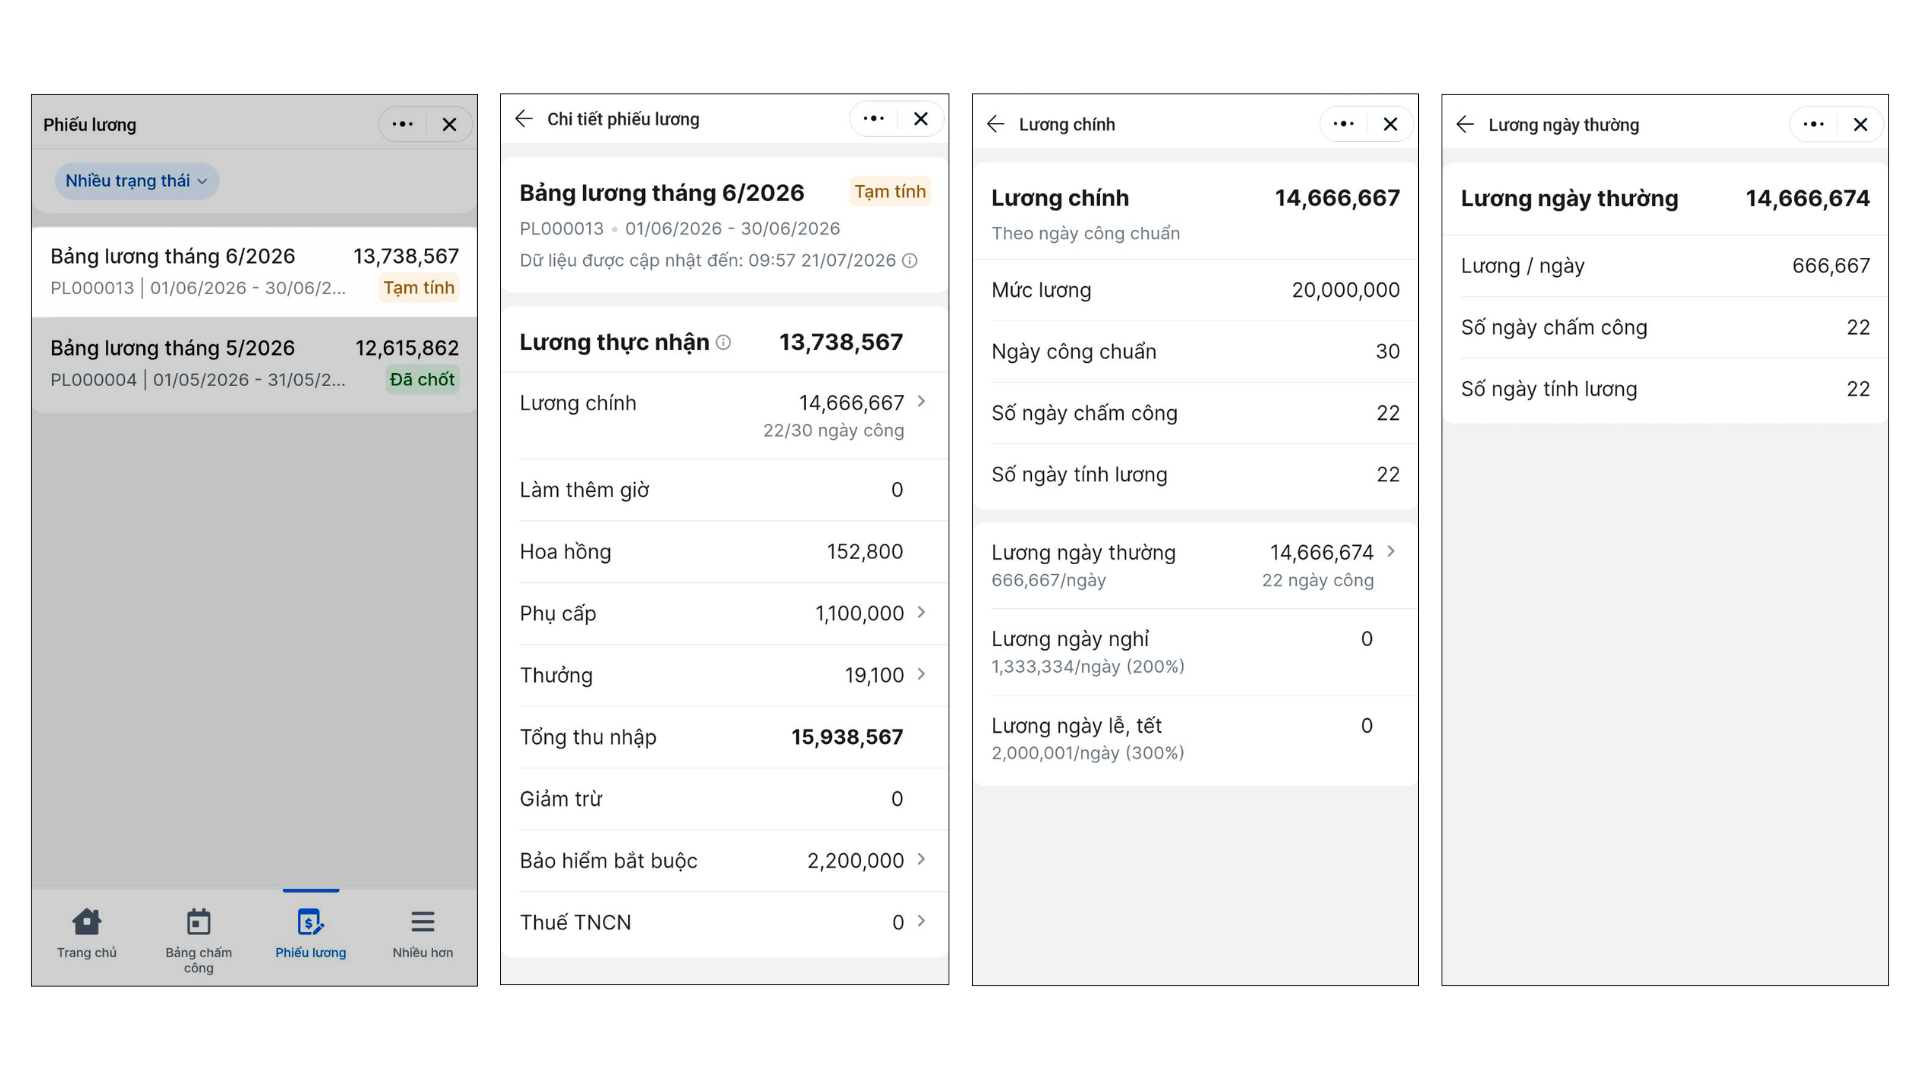
Task: Expand the Bảo hiểm bắt buộc row chevron
Action: point(921,859)
